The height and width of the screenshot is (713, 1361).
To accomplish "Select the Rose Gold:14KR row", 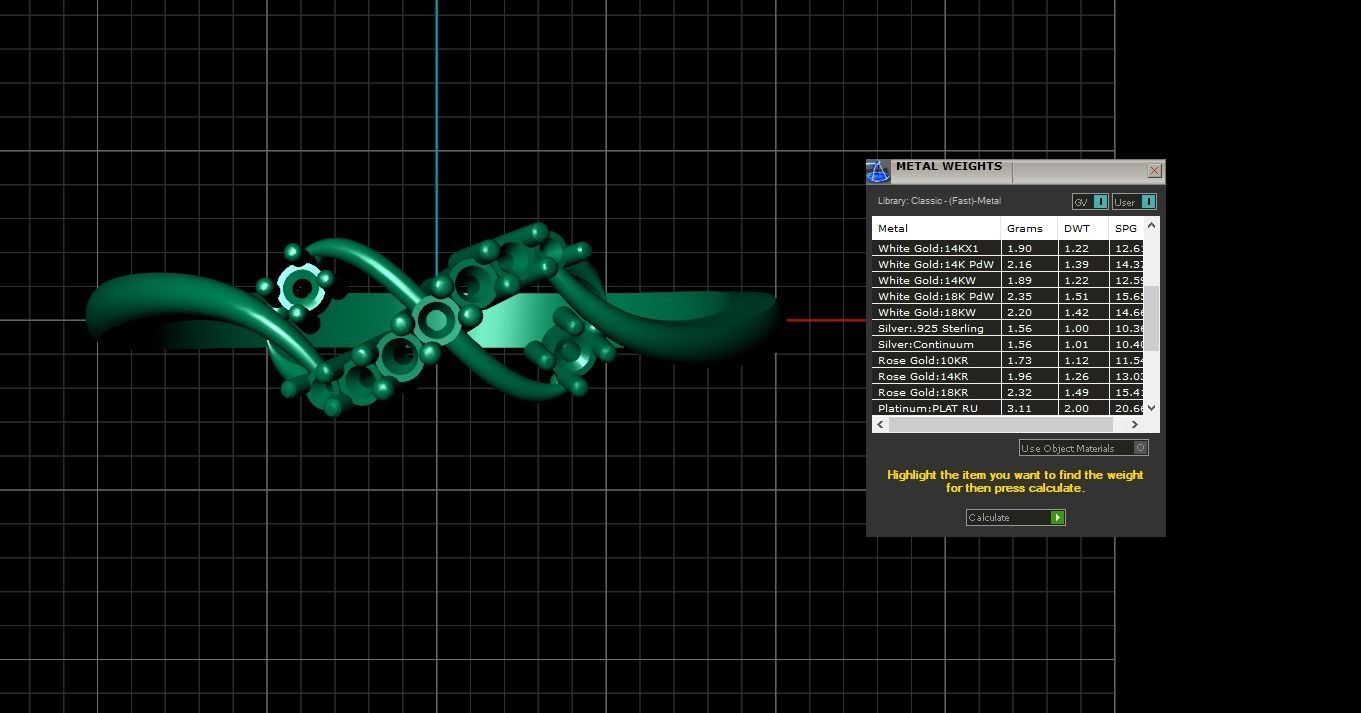I will 1008,376.
